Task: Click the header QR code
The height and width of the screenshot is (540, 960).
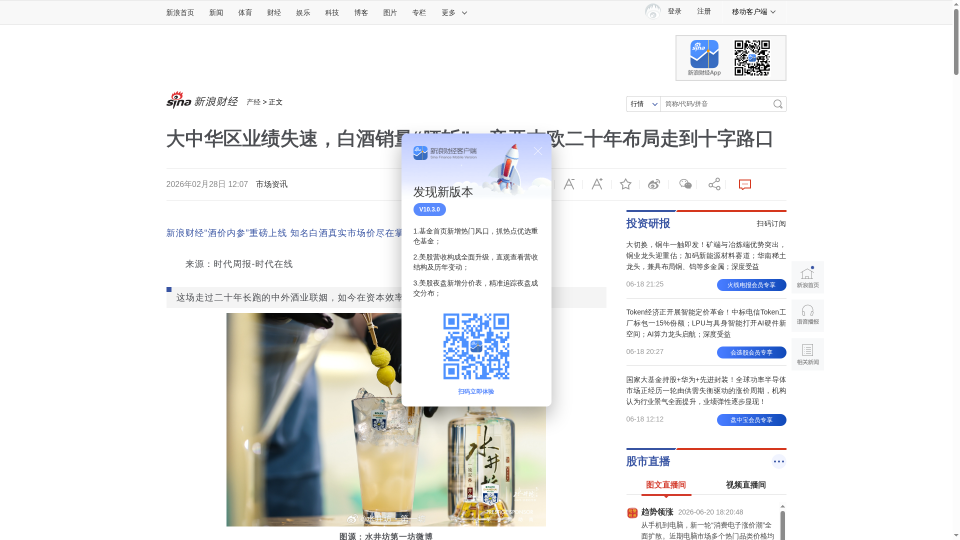Action: click(x=752, y=58)
